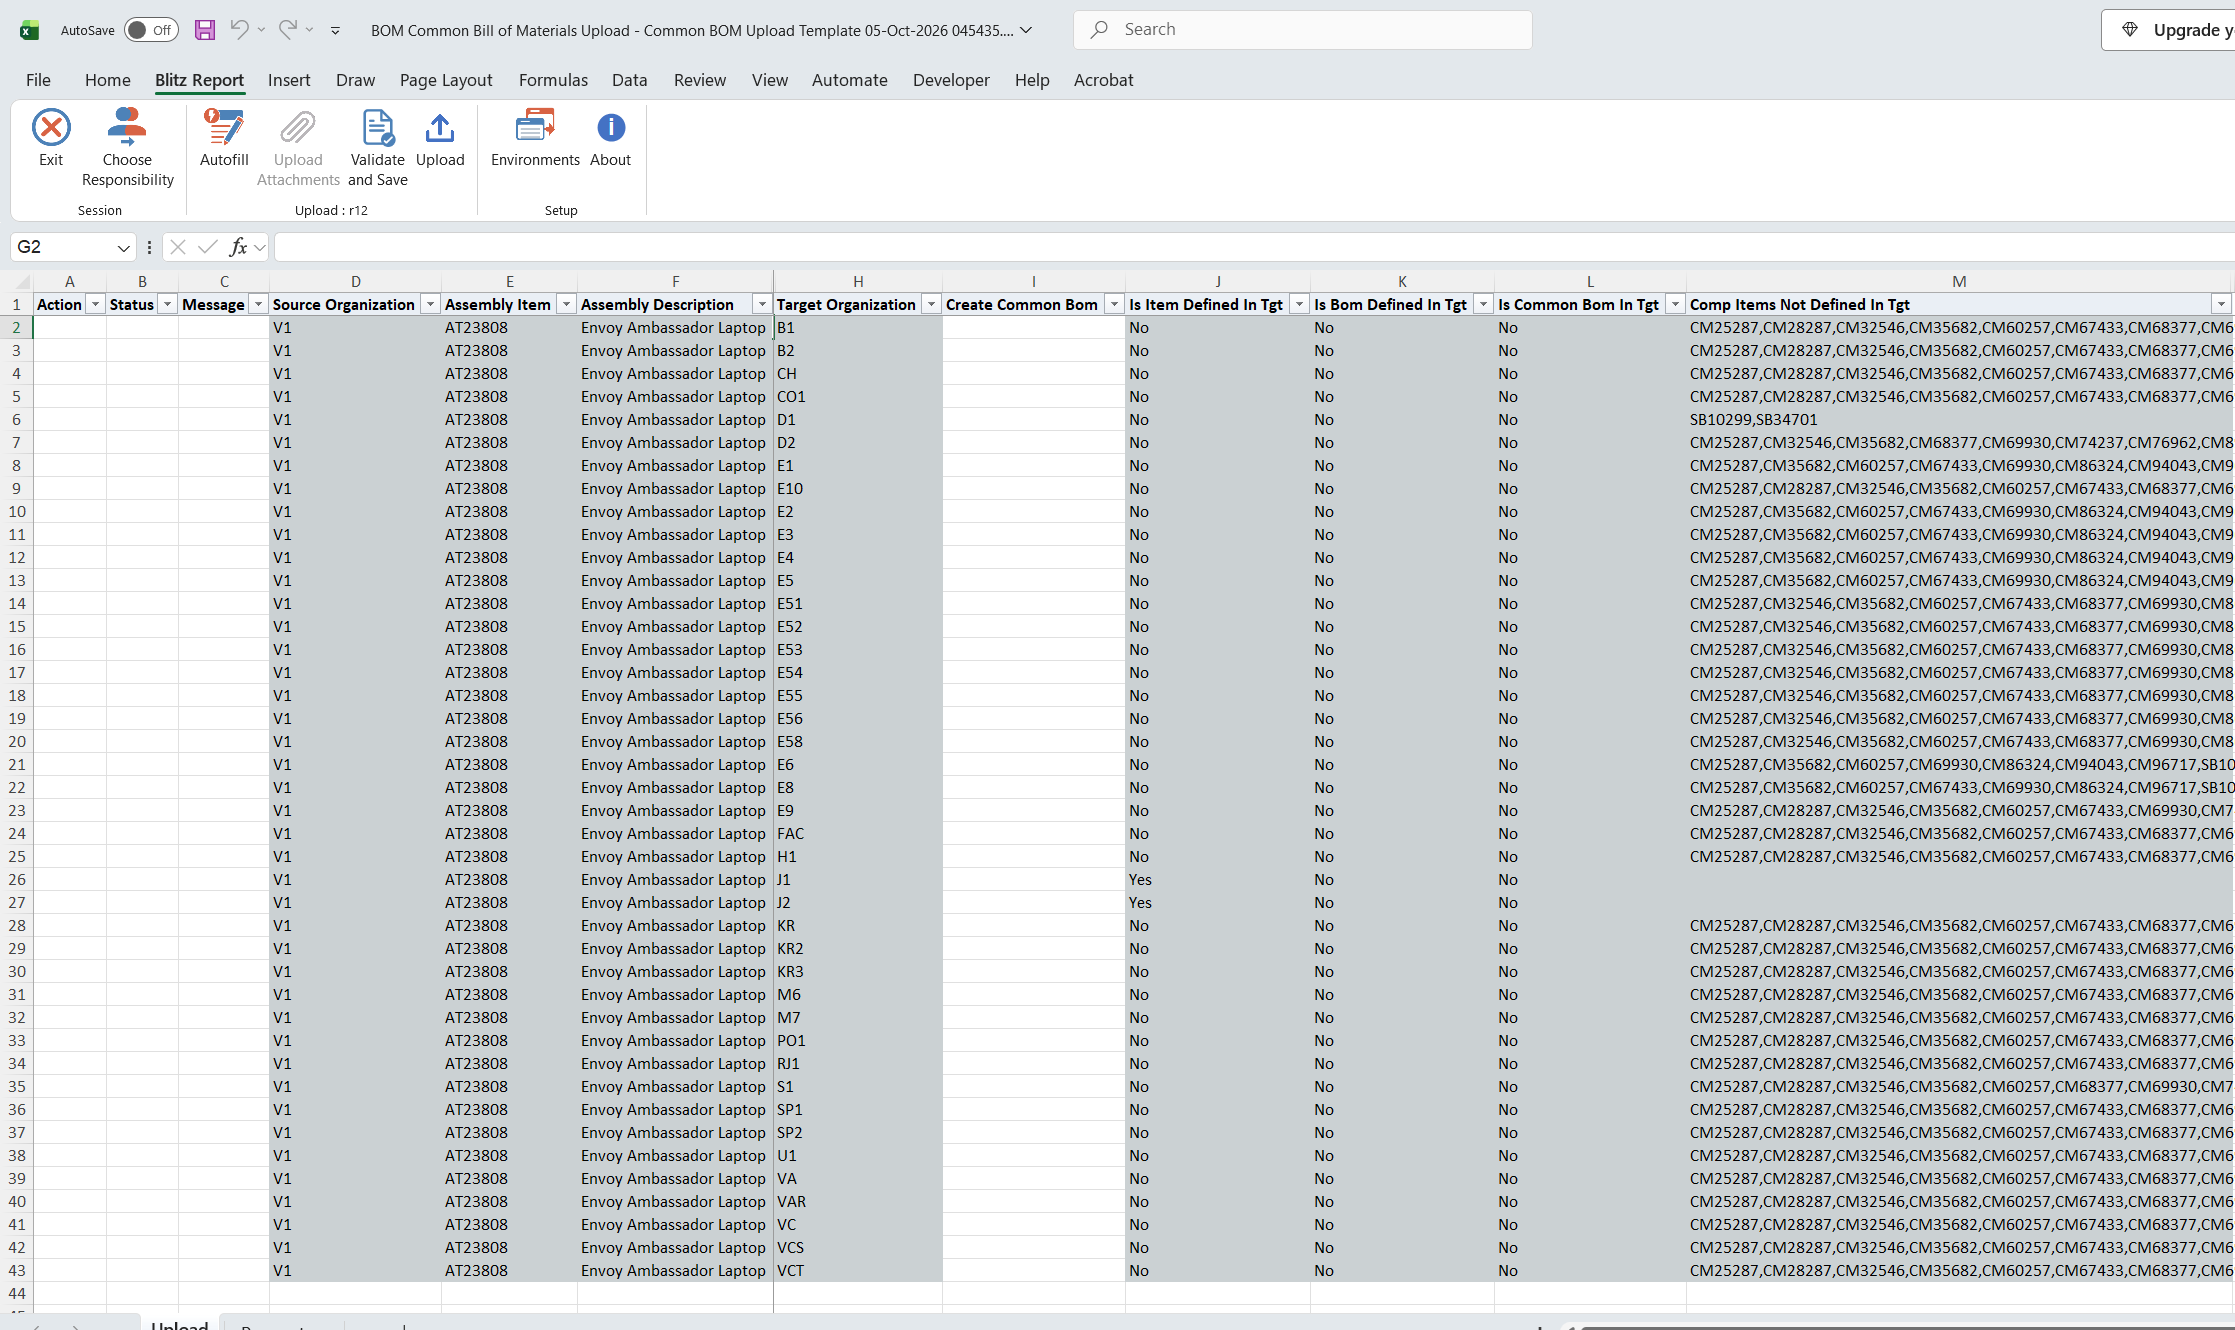This screenshot has width=2235, height=1330.
Task: Click the Search box
Action: pyautogui.click(x=1303, y=30)
